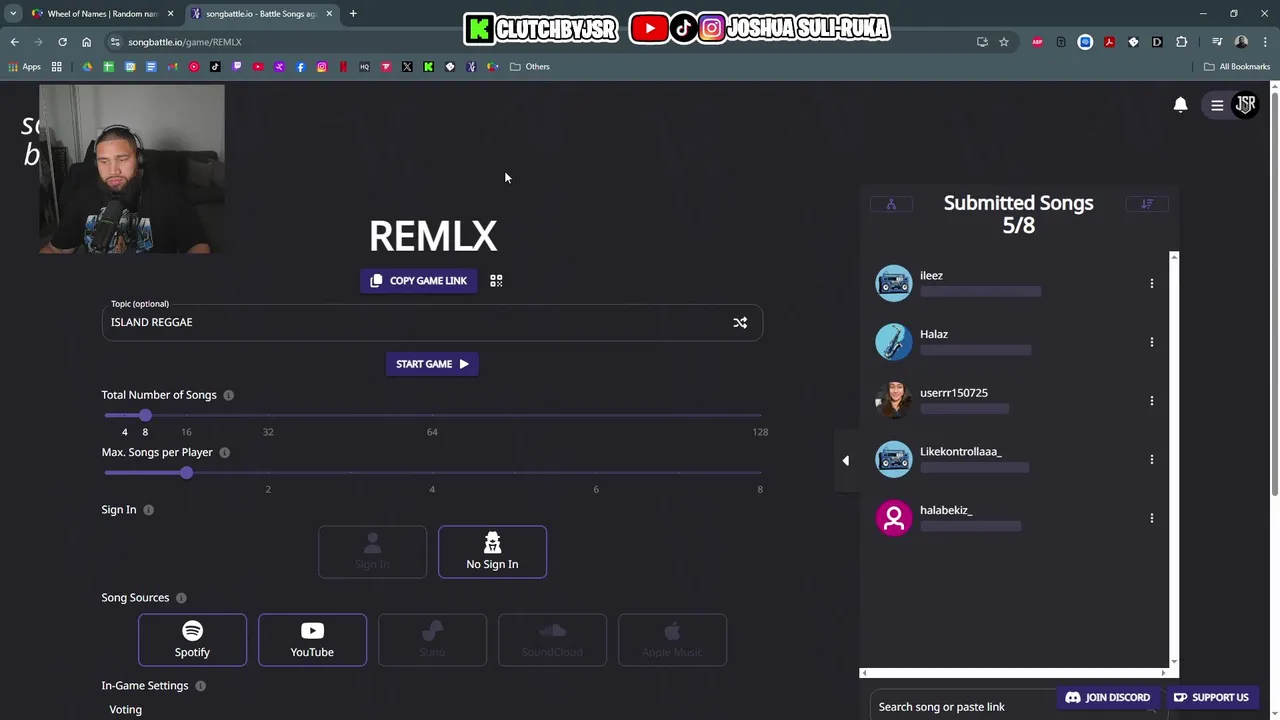Viewport: 1280px width, 720px height.
Task: Open the hamburger menu near JSR avatar
Action: tap(1217, 105)
